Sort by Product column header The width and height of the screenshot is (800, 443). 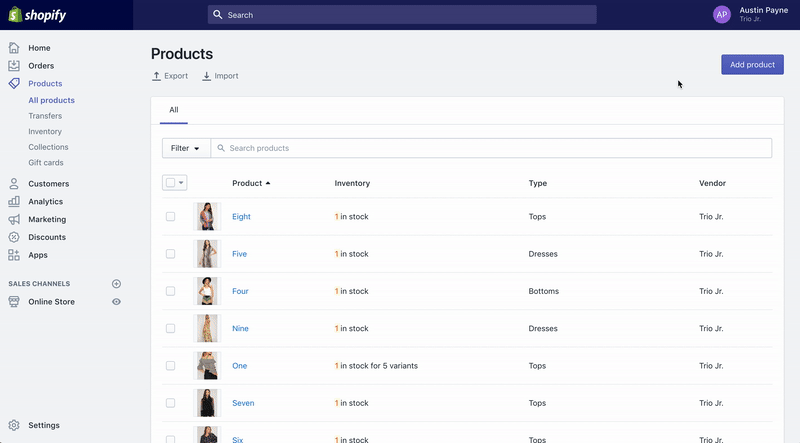pos(251,183)
